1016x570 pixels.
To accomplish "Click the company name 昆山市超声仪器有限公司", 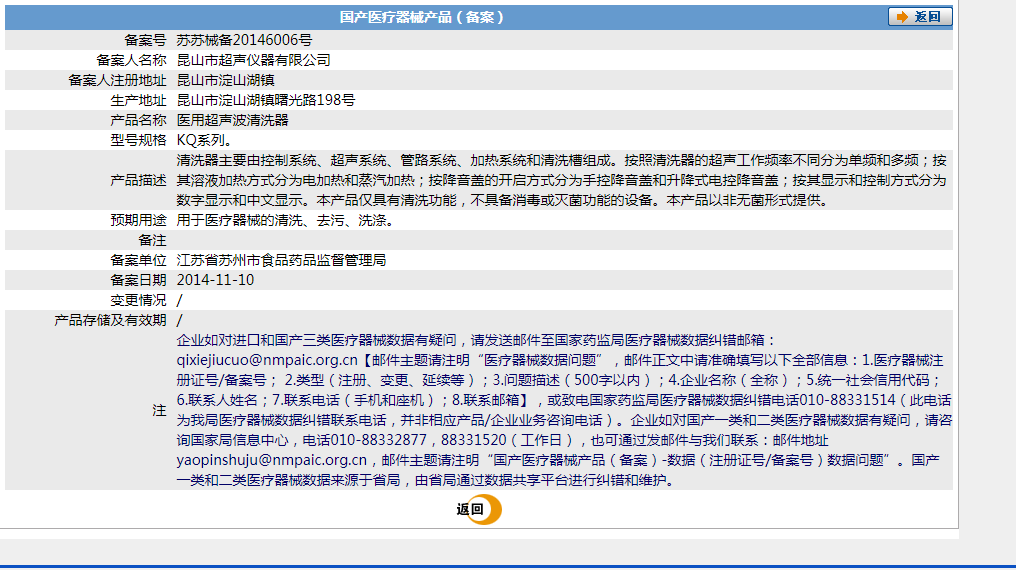I will point(253,60).
